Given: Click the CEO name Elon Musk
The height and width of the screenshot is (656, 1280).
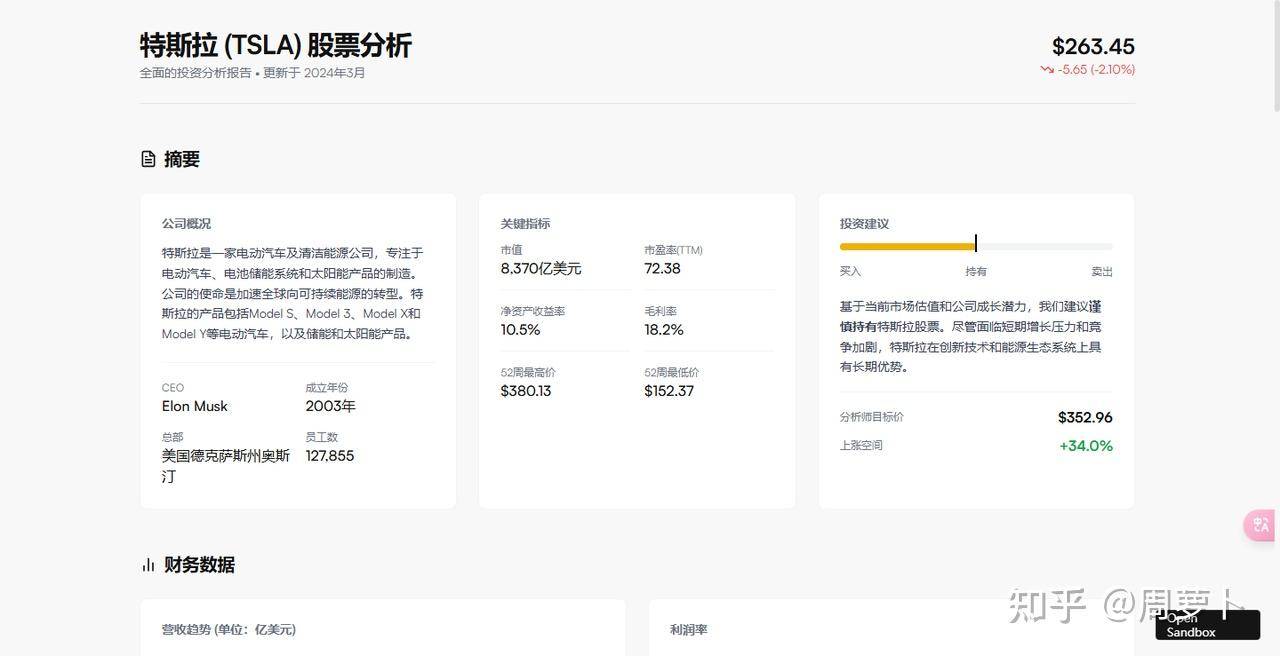Looking at the screenshot, I should pyautogui.click(x=195, y=406).
